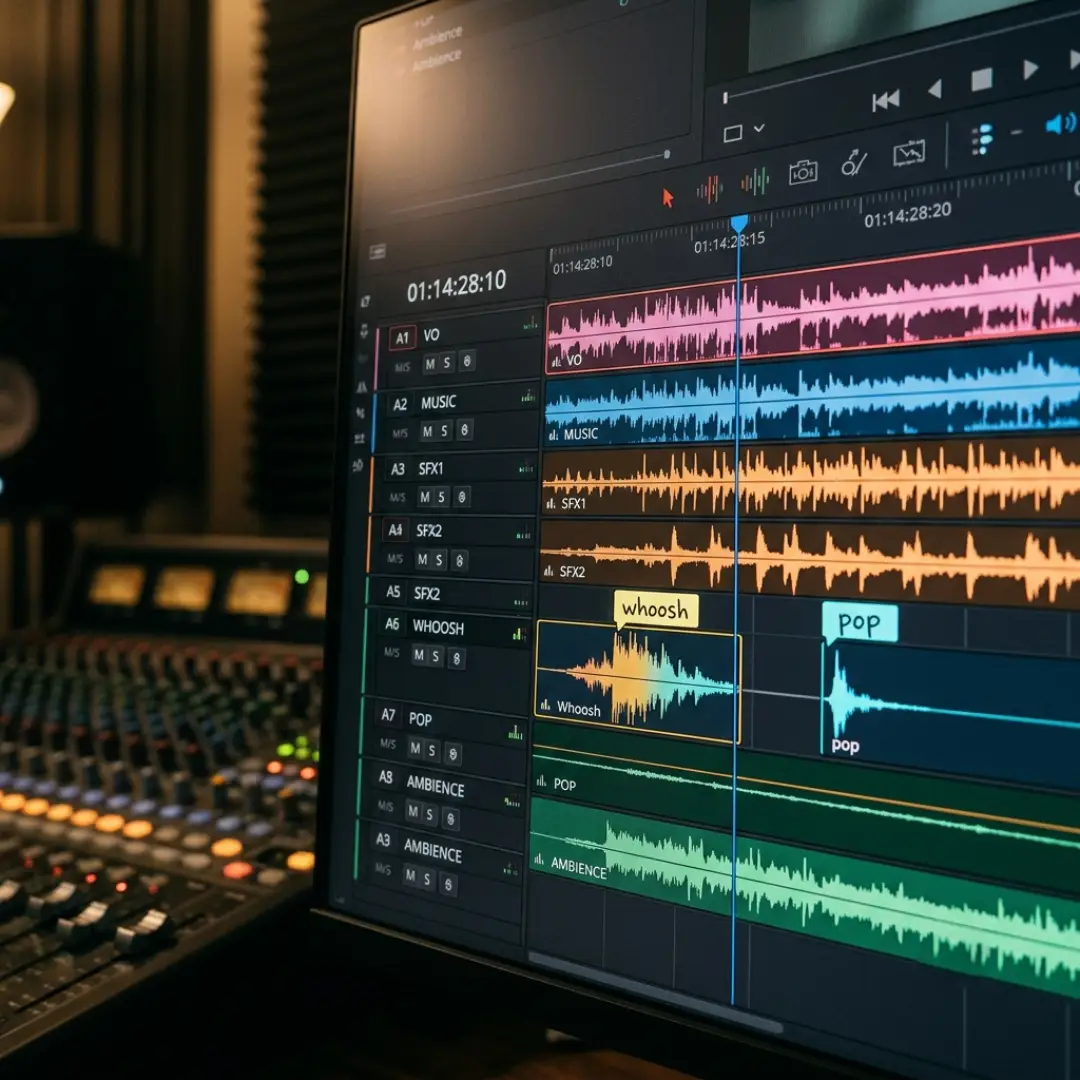Image resolution: width=1080 pixels, height=1080 pixels.
Task: Click the timeline options icon above timecode
Action: pos(377,252)
